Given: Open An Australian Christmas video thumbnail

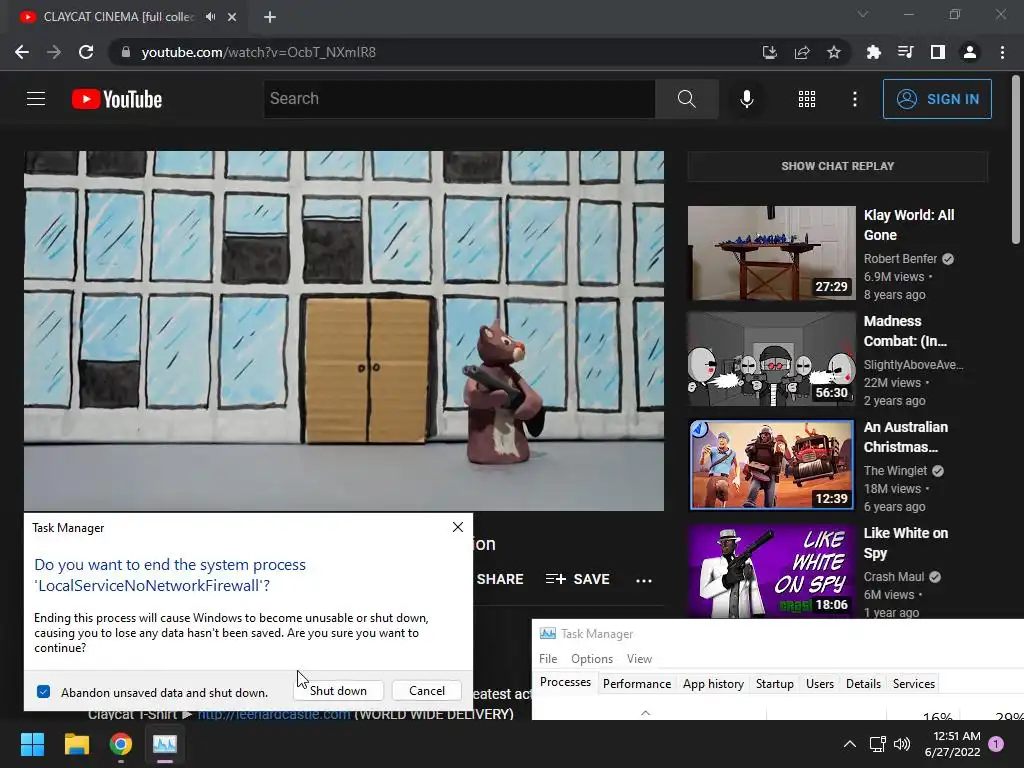Looking at the screenshot, I should [771, 464].
